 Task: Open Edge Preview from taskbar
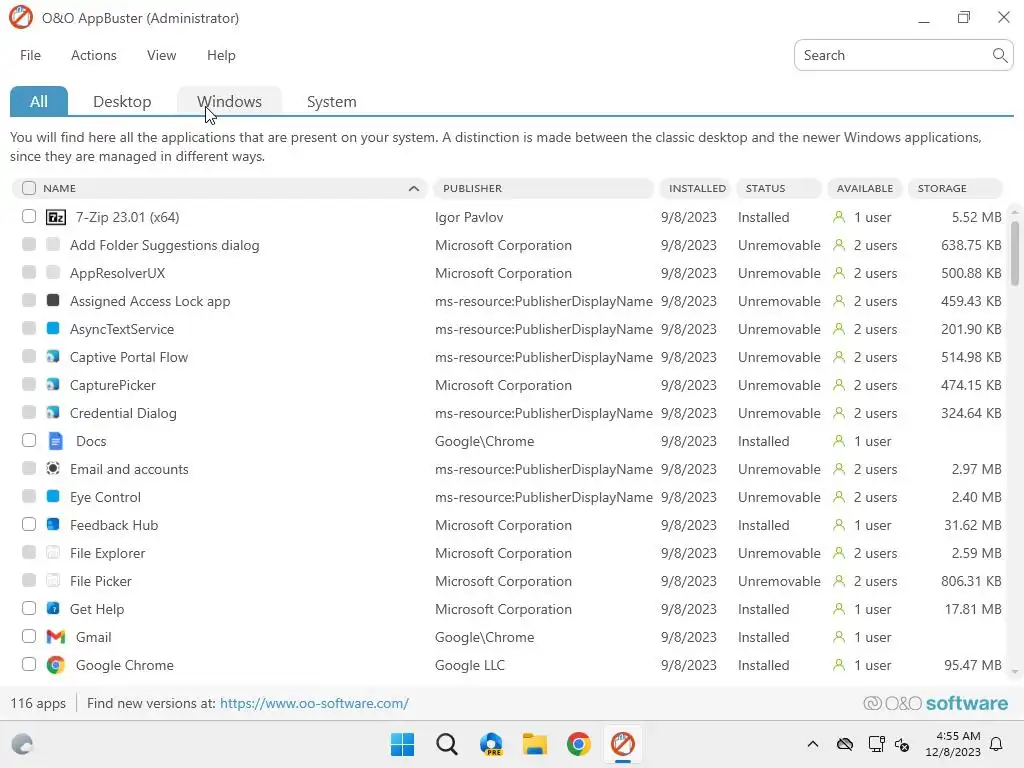coord(491,744)
